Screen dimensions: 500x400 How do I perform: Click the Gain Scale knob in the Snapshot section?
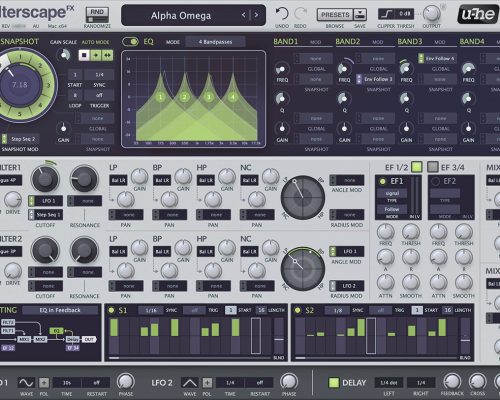(x=63, y=55)
